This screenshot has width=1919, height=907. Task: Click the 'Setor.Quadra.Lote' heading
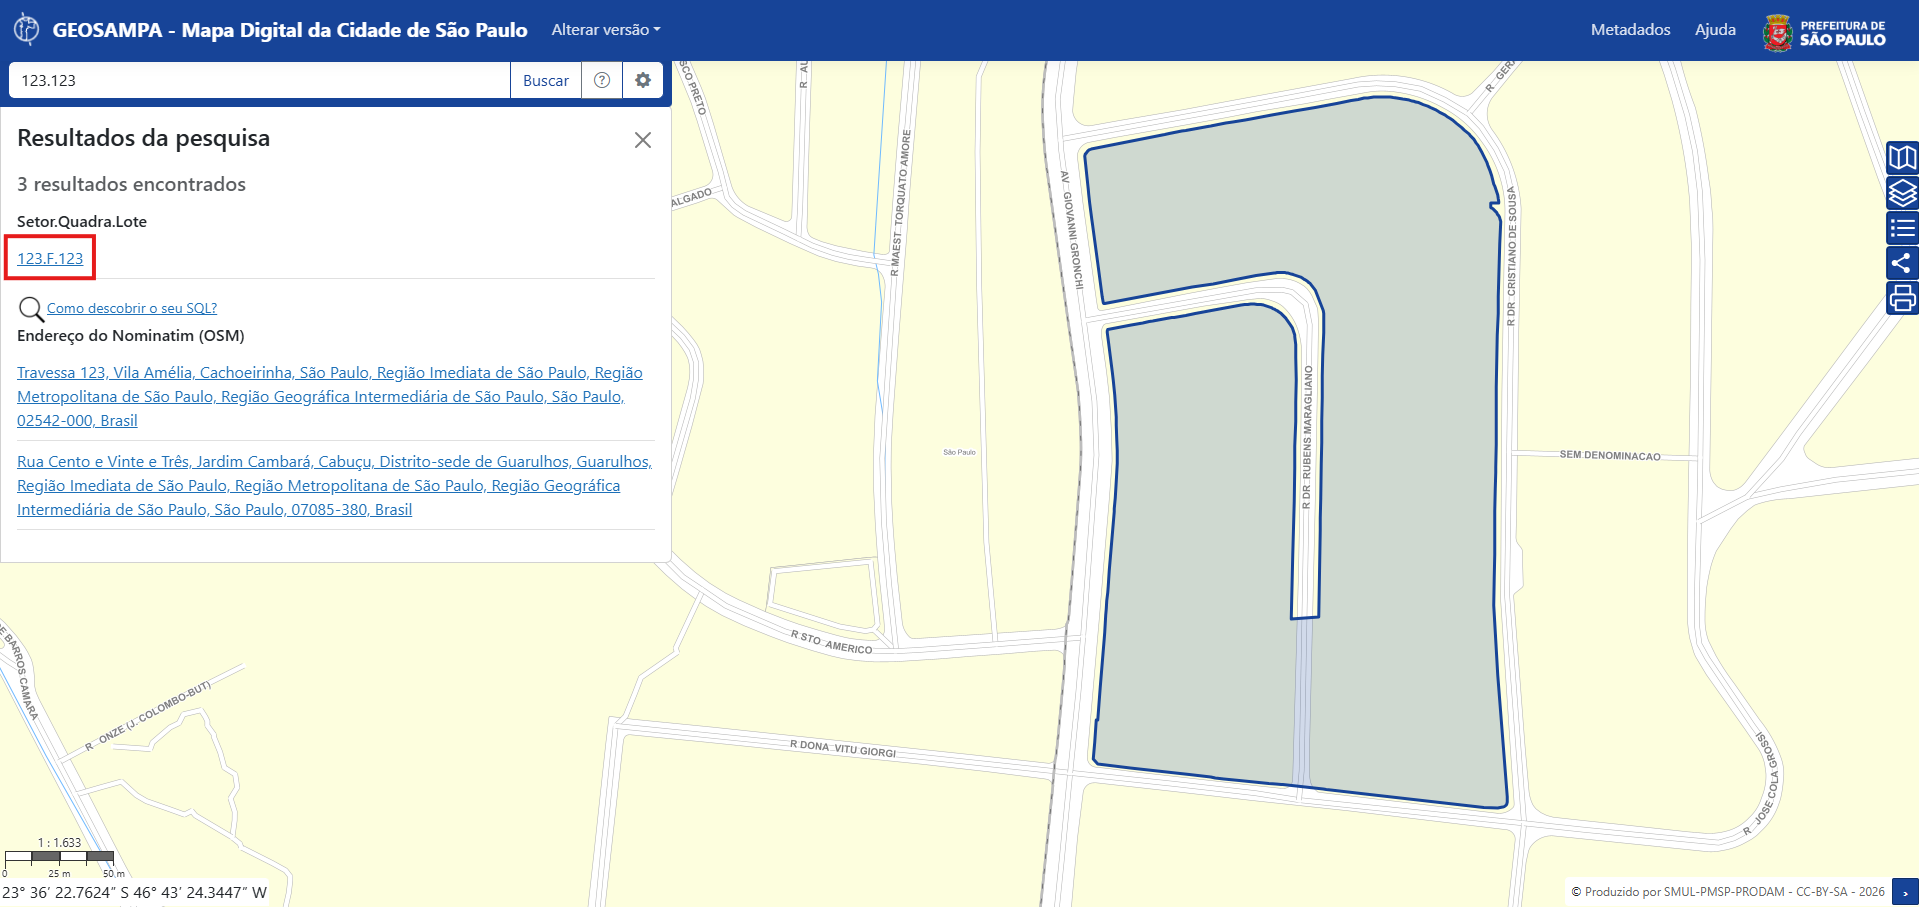click(x=82, y=222)
